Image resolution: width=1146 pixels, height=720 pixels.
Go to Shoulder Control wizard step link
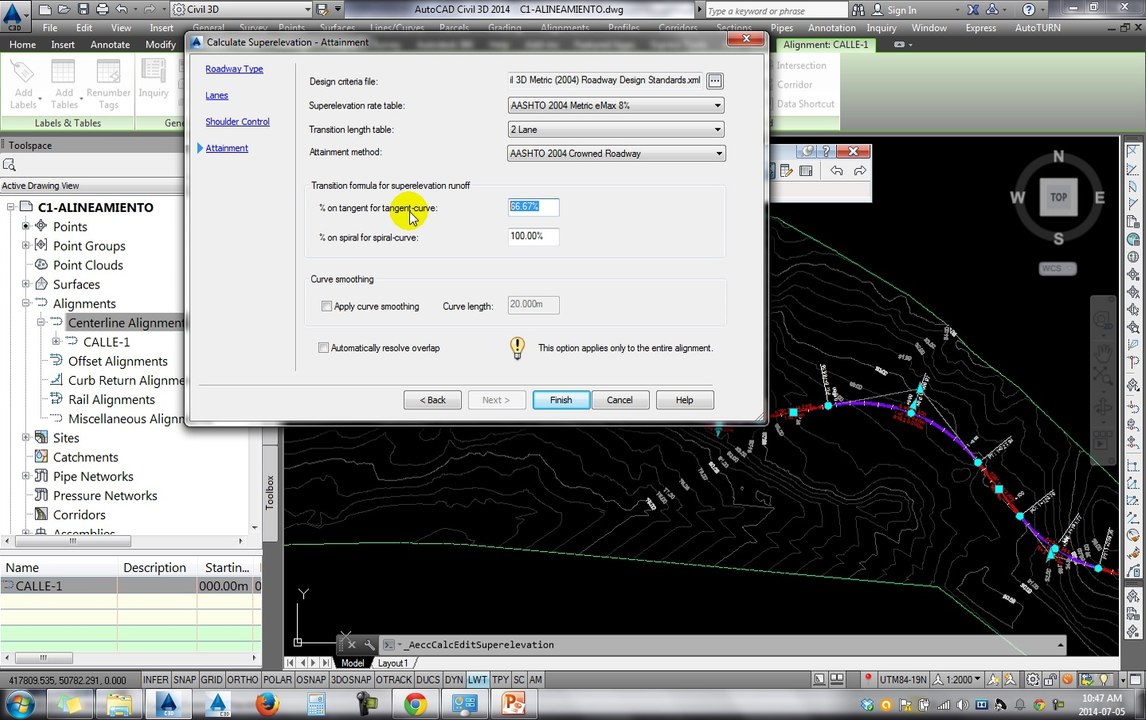(237, 121)
